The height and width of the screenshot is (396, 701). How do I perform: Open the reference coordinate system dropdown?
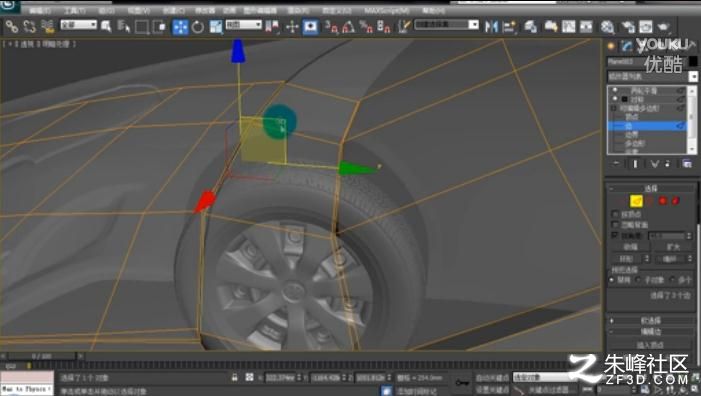click(243, 24)
